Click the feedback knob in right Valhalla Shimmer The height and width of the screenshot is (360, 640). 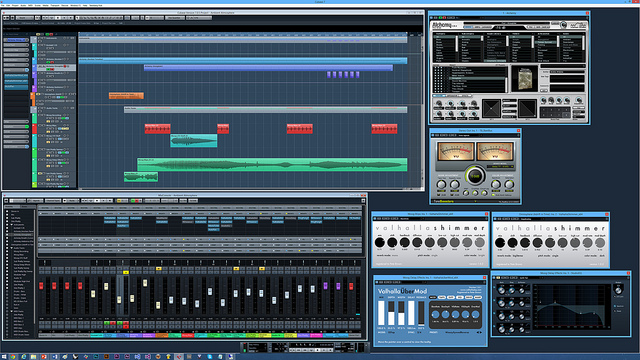click(x=525, y=243)
